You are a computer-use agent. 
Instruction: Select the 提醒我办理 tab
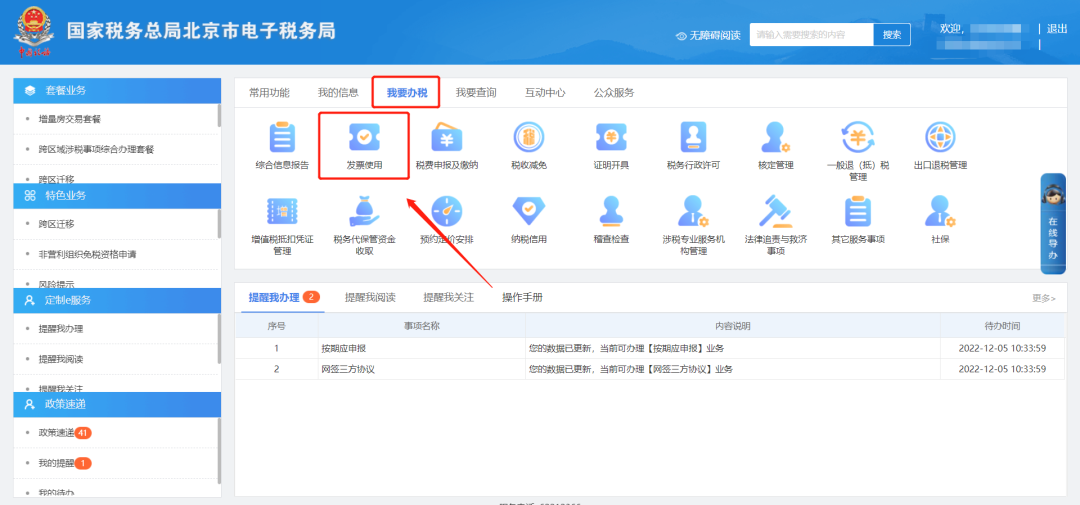coord(284,298)
